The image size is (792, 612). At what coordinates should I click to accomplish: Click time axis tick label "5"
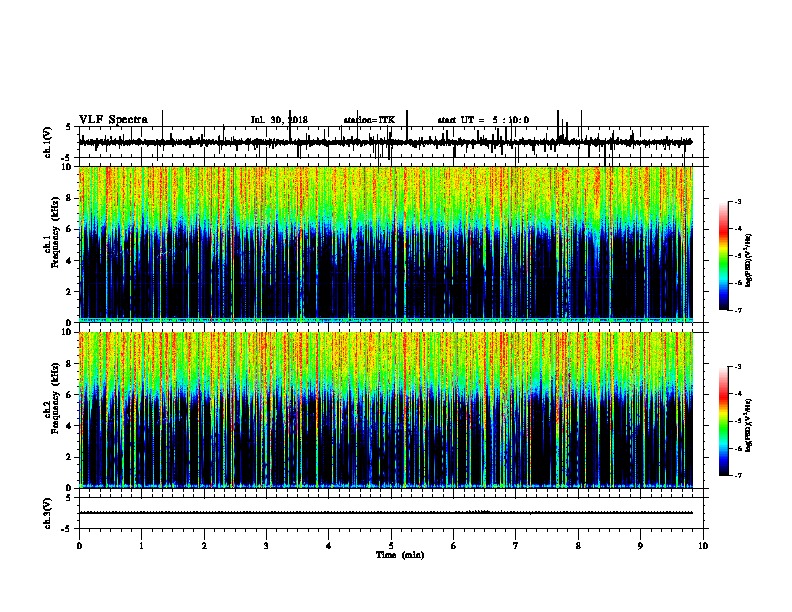(x=391, y=546)
